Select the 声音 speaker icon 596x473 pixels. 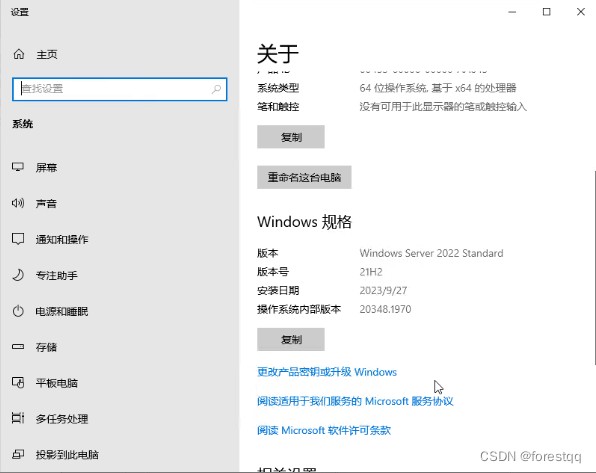pos(18,203)
